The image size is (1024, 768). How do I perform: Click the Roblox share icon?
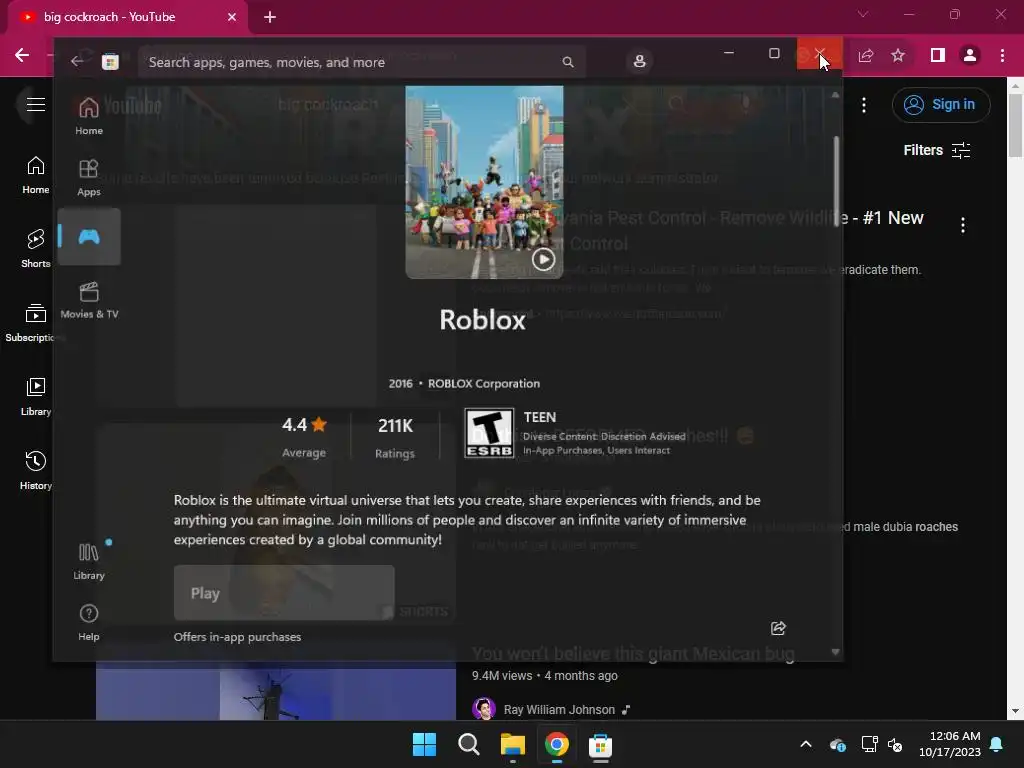[778, 628]
